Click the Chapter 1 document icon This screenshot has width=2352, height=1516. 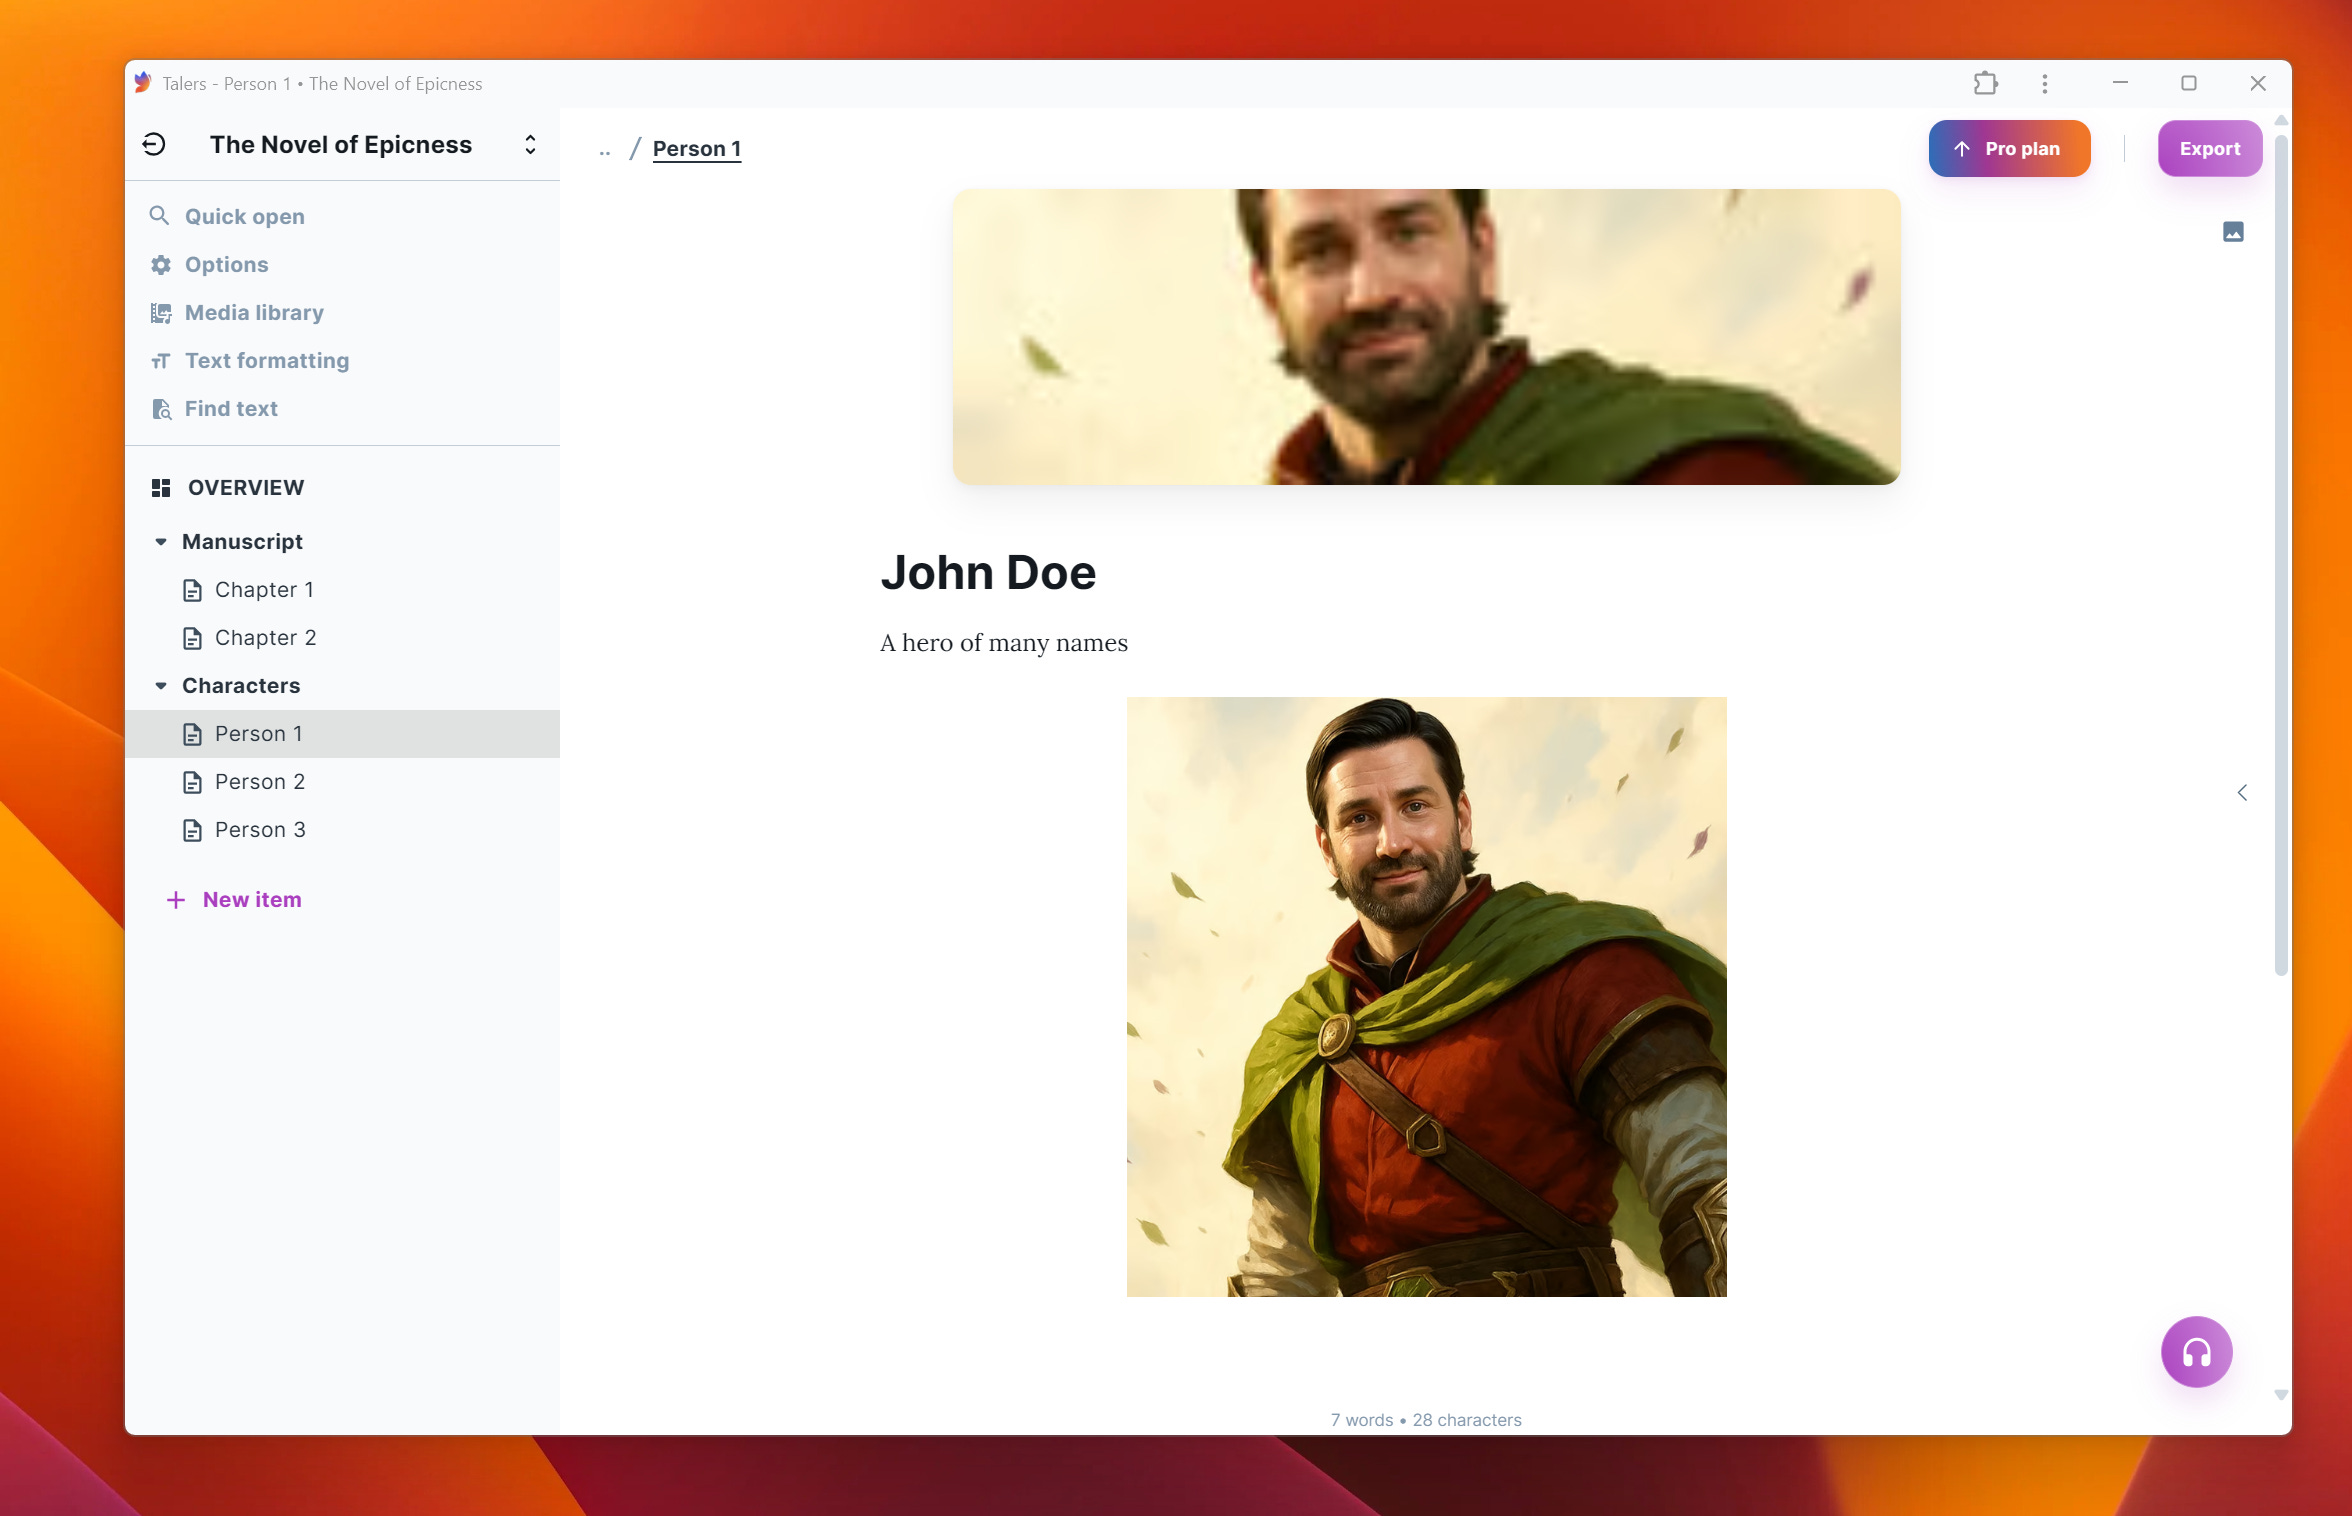pos(192,590)
